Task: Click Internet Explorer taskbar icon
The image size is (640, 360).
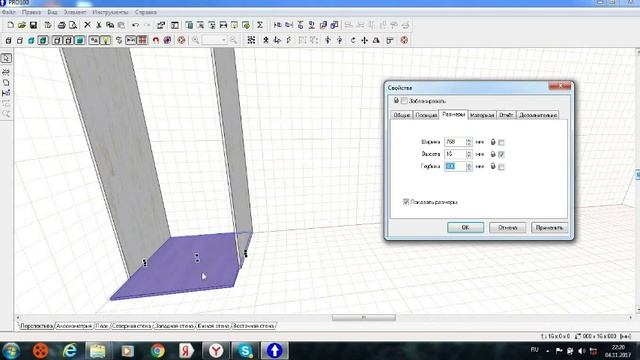Action: click(70, 351)
